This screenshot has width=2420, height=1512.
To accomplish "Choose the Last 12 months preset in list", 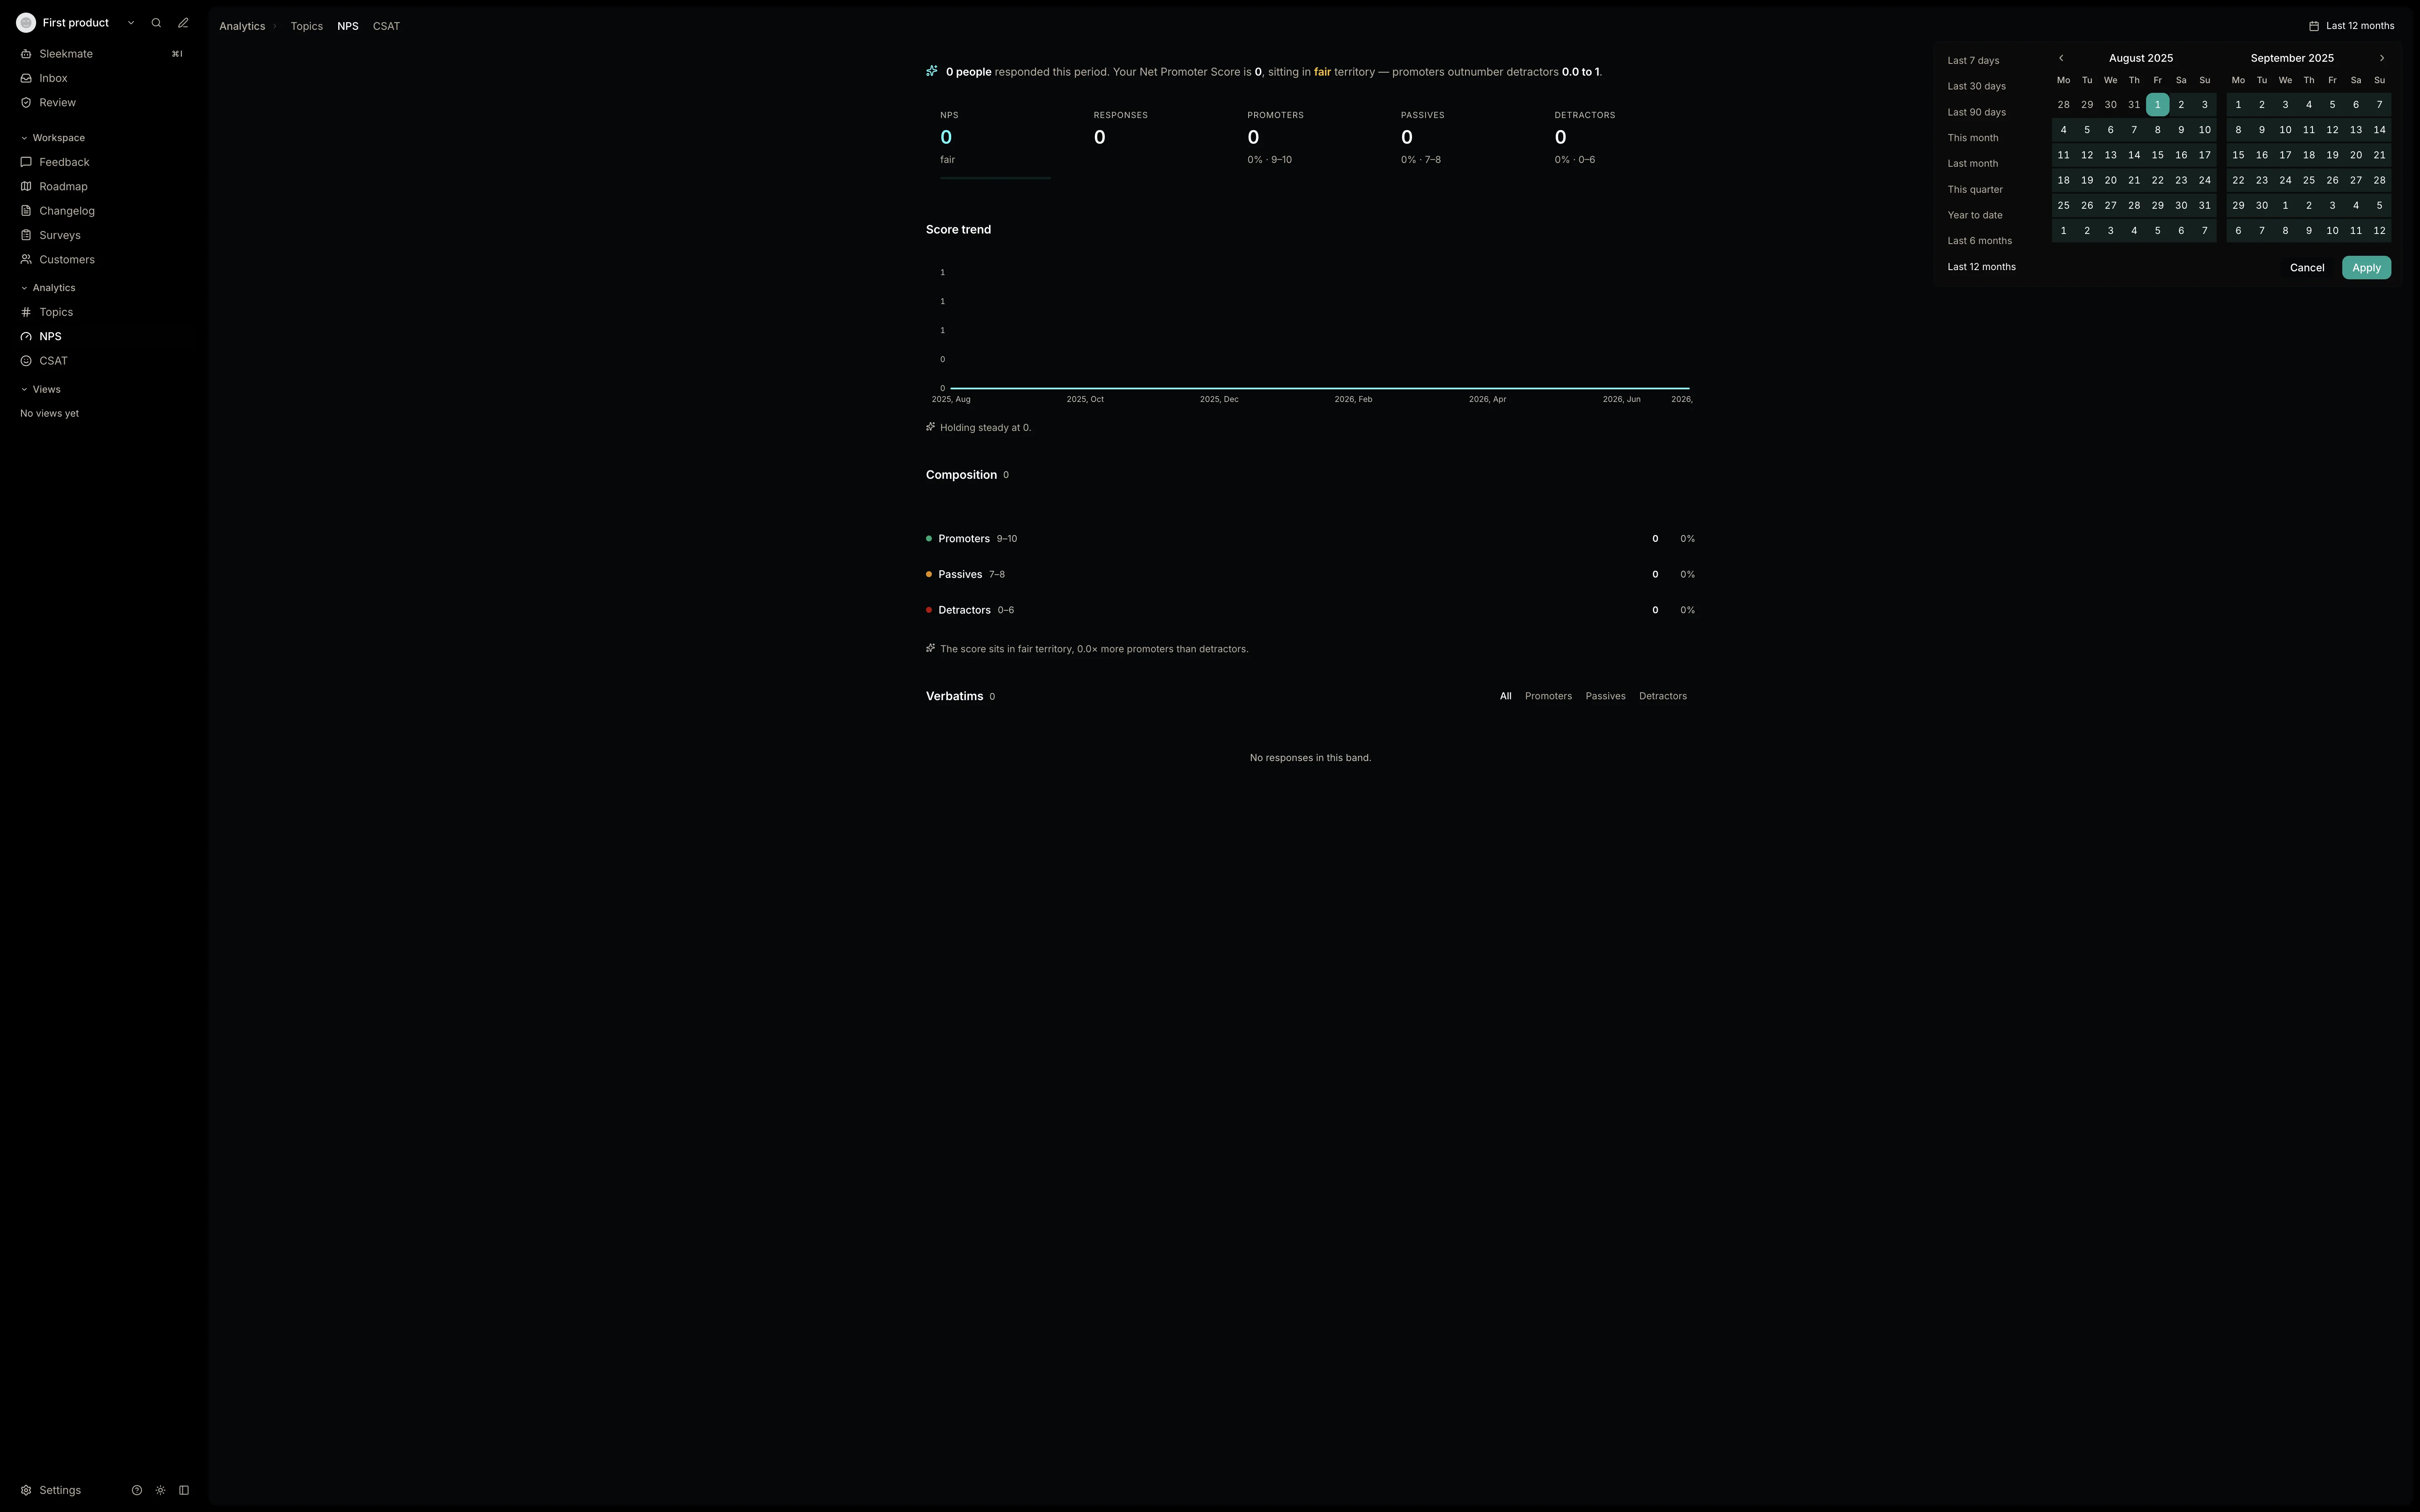I will click(1981, 267).
